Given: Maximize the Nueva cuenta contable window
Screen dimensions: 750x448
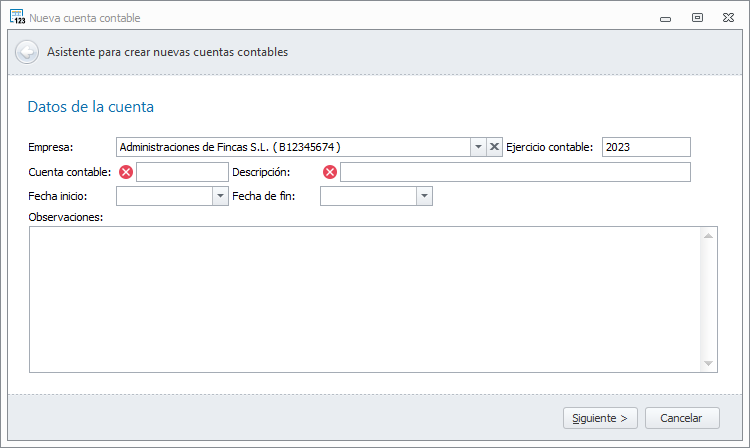Looking at the screenshot, I should coord(698,18).
